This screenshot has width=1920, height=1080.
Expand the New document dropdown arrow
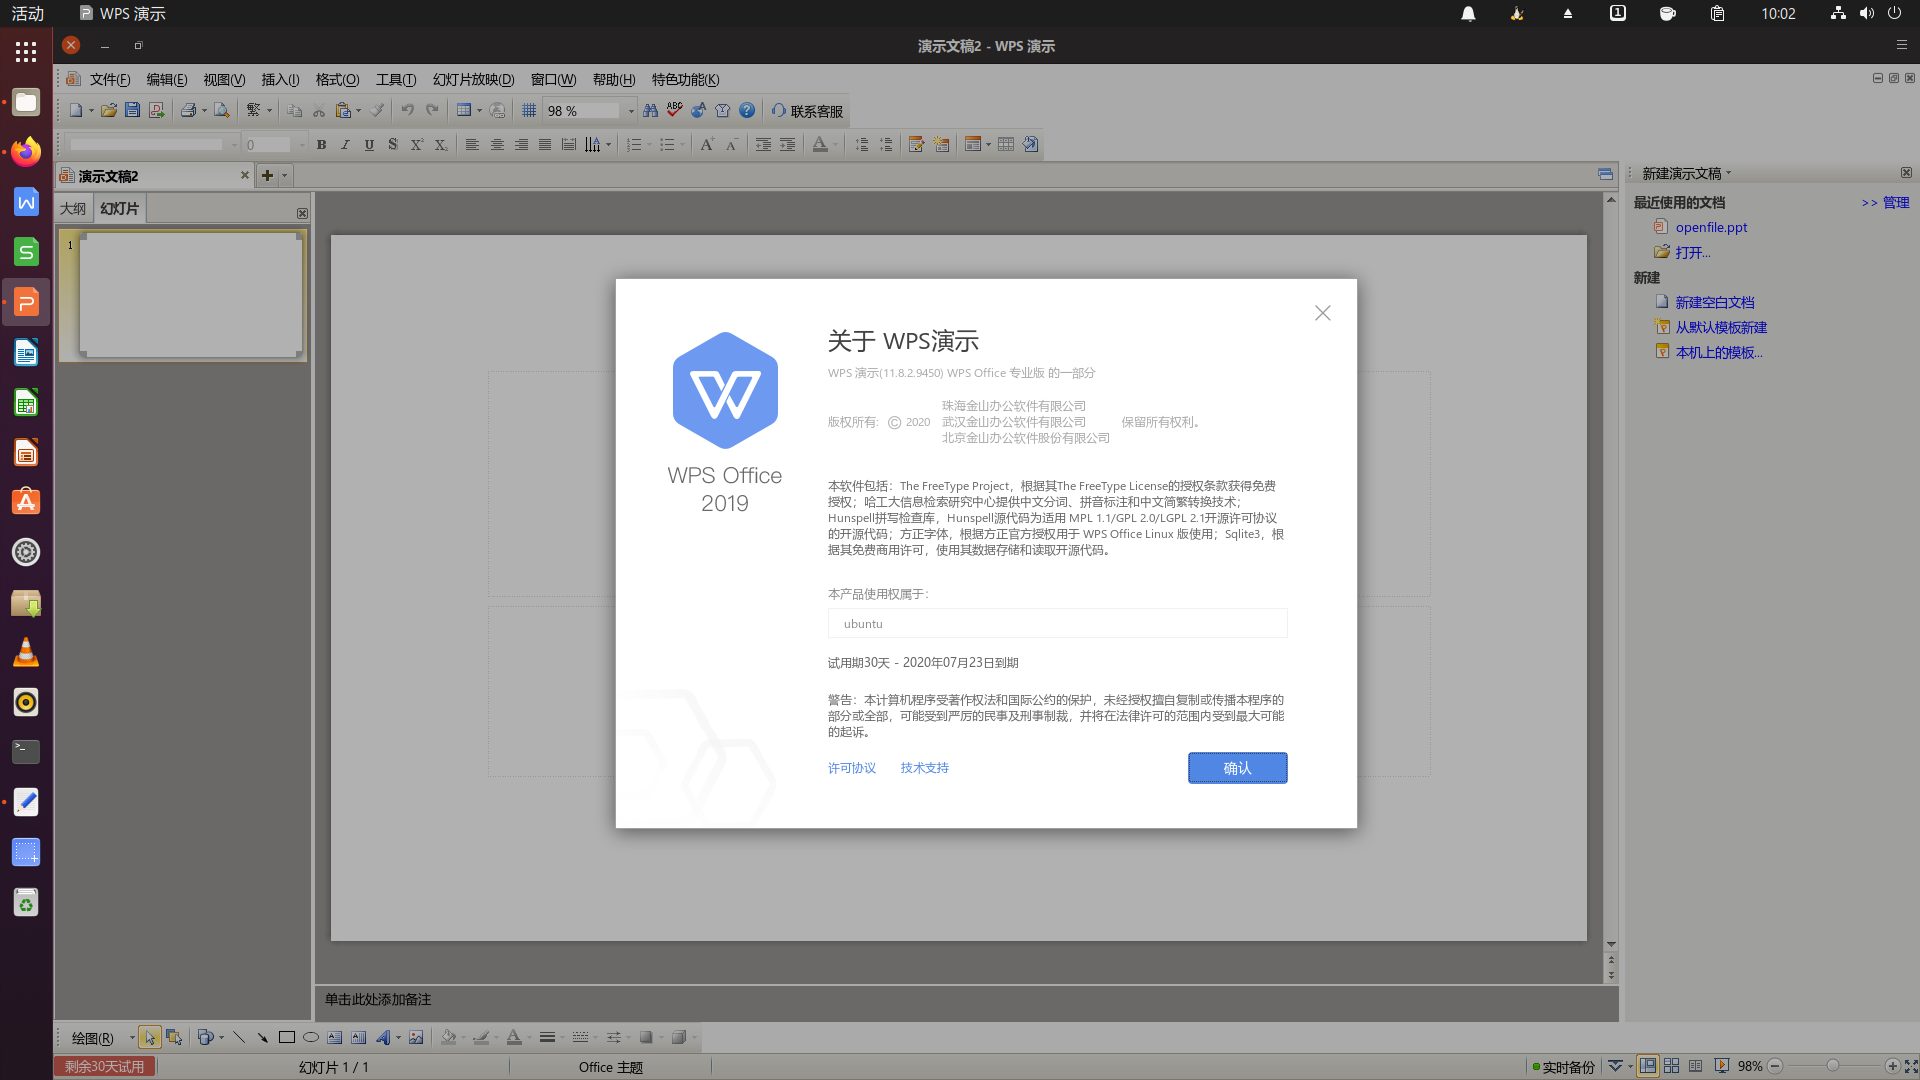tap(91, 111)
